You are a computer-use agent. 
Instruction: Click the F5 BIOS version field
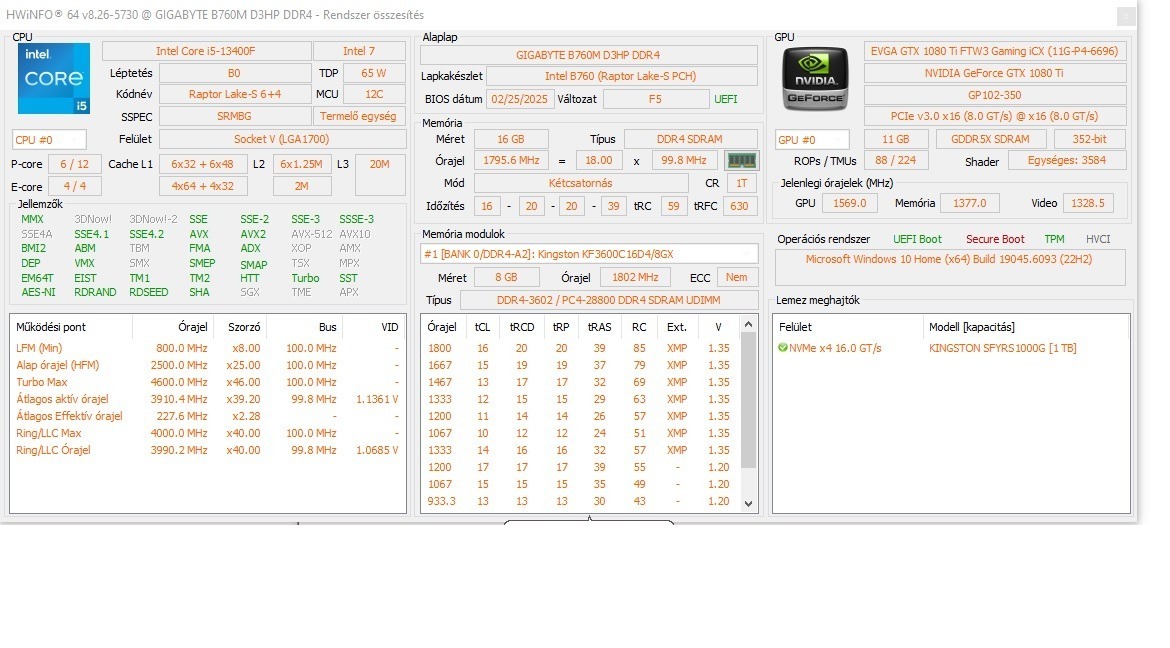[655, 99]
